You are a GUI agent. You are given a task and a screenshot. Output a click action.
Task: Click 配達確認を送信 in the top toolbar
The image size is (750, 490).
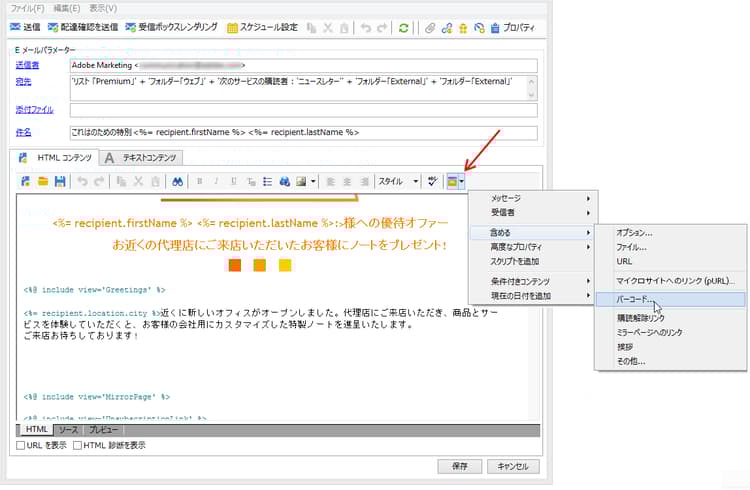(83, 27)
